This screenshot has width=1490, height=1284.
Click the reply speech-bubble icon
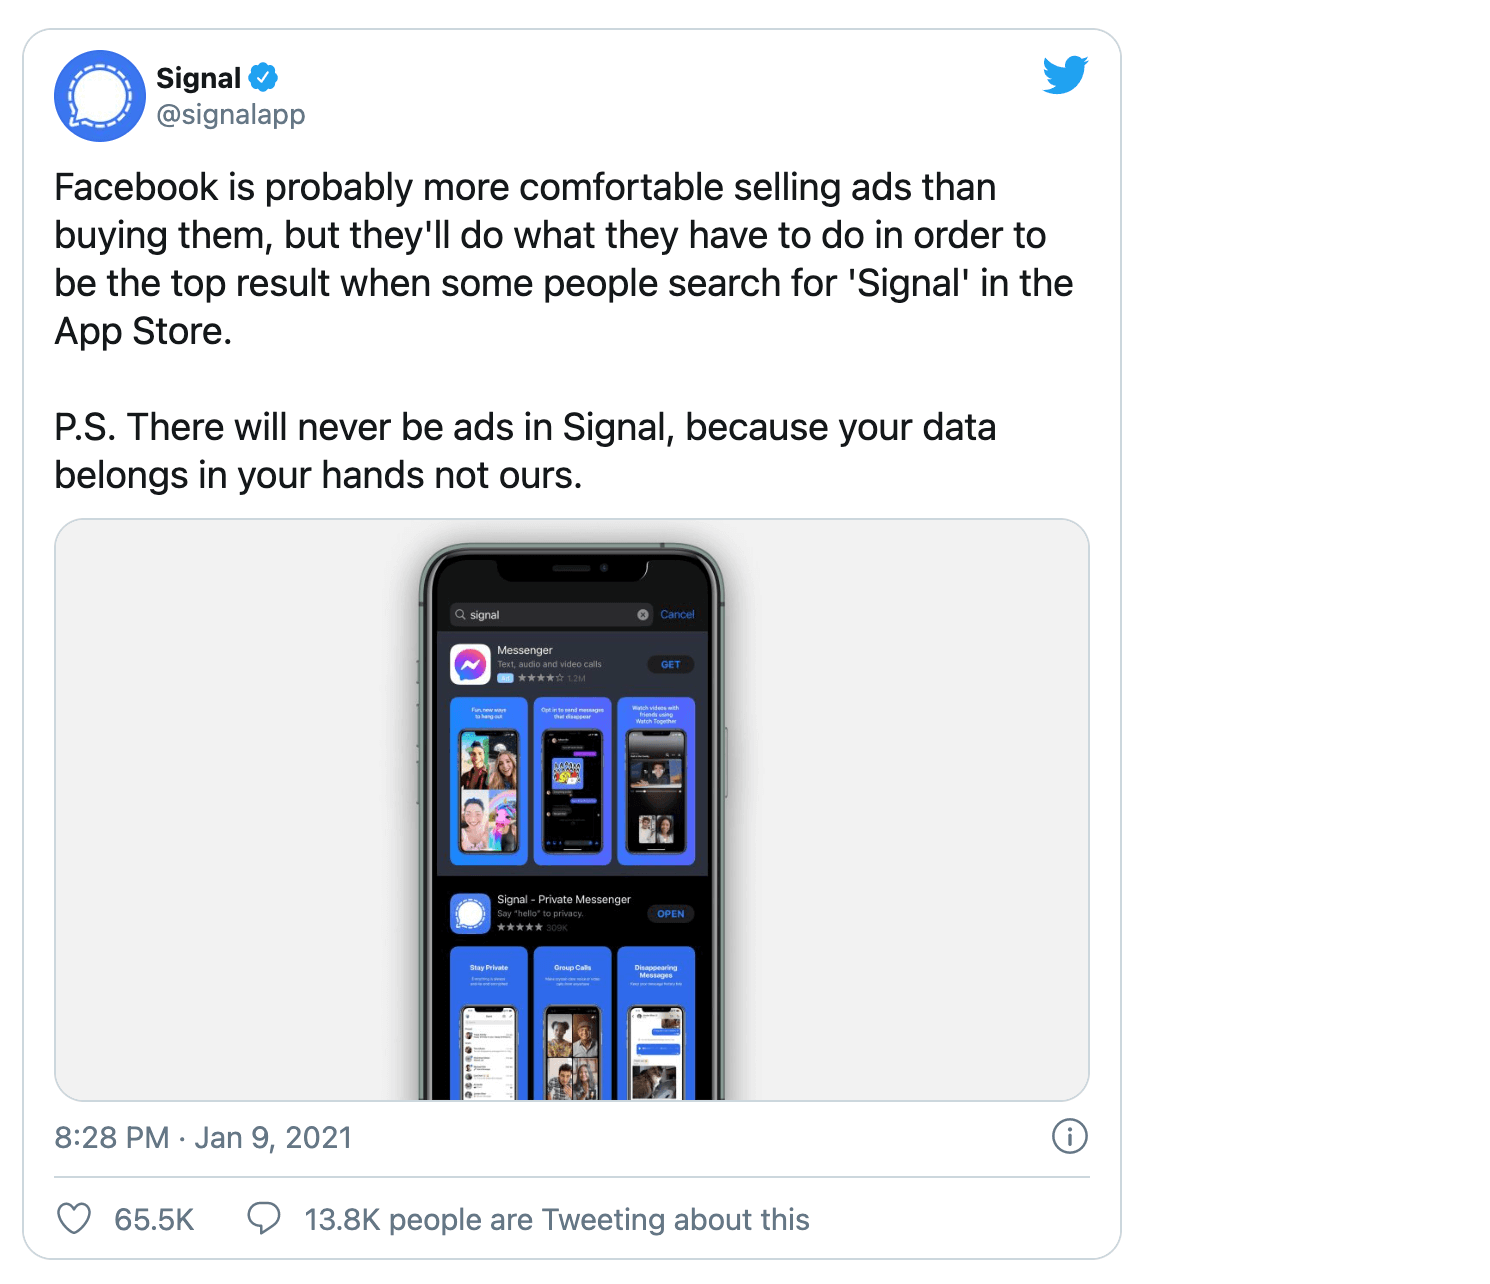click(x=265, y=1219)
